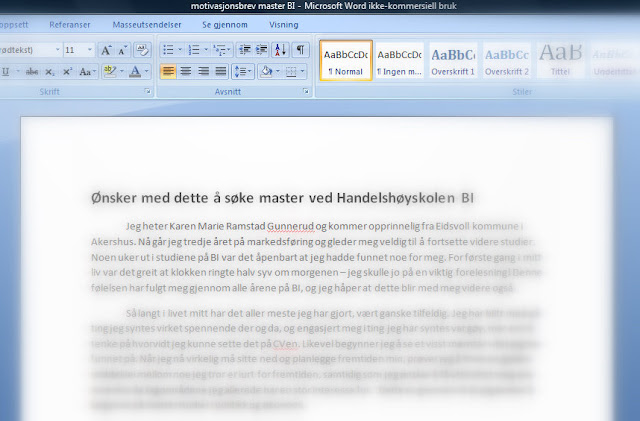Click the Shrink Font icon
Viewport: 640px width, 421px height.
pos(122,50)
